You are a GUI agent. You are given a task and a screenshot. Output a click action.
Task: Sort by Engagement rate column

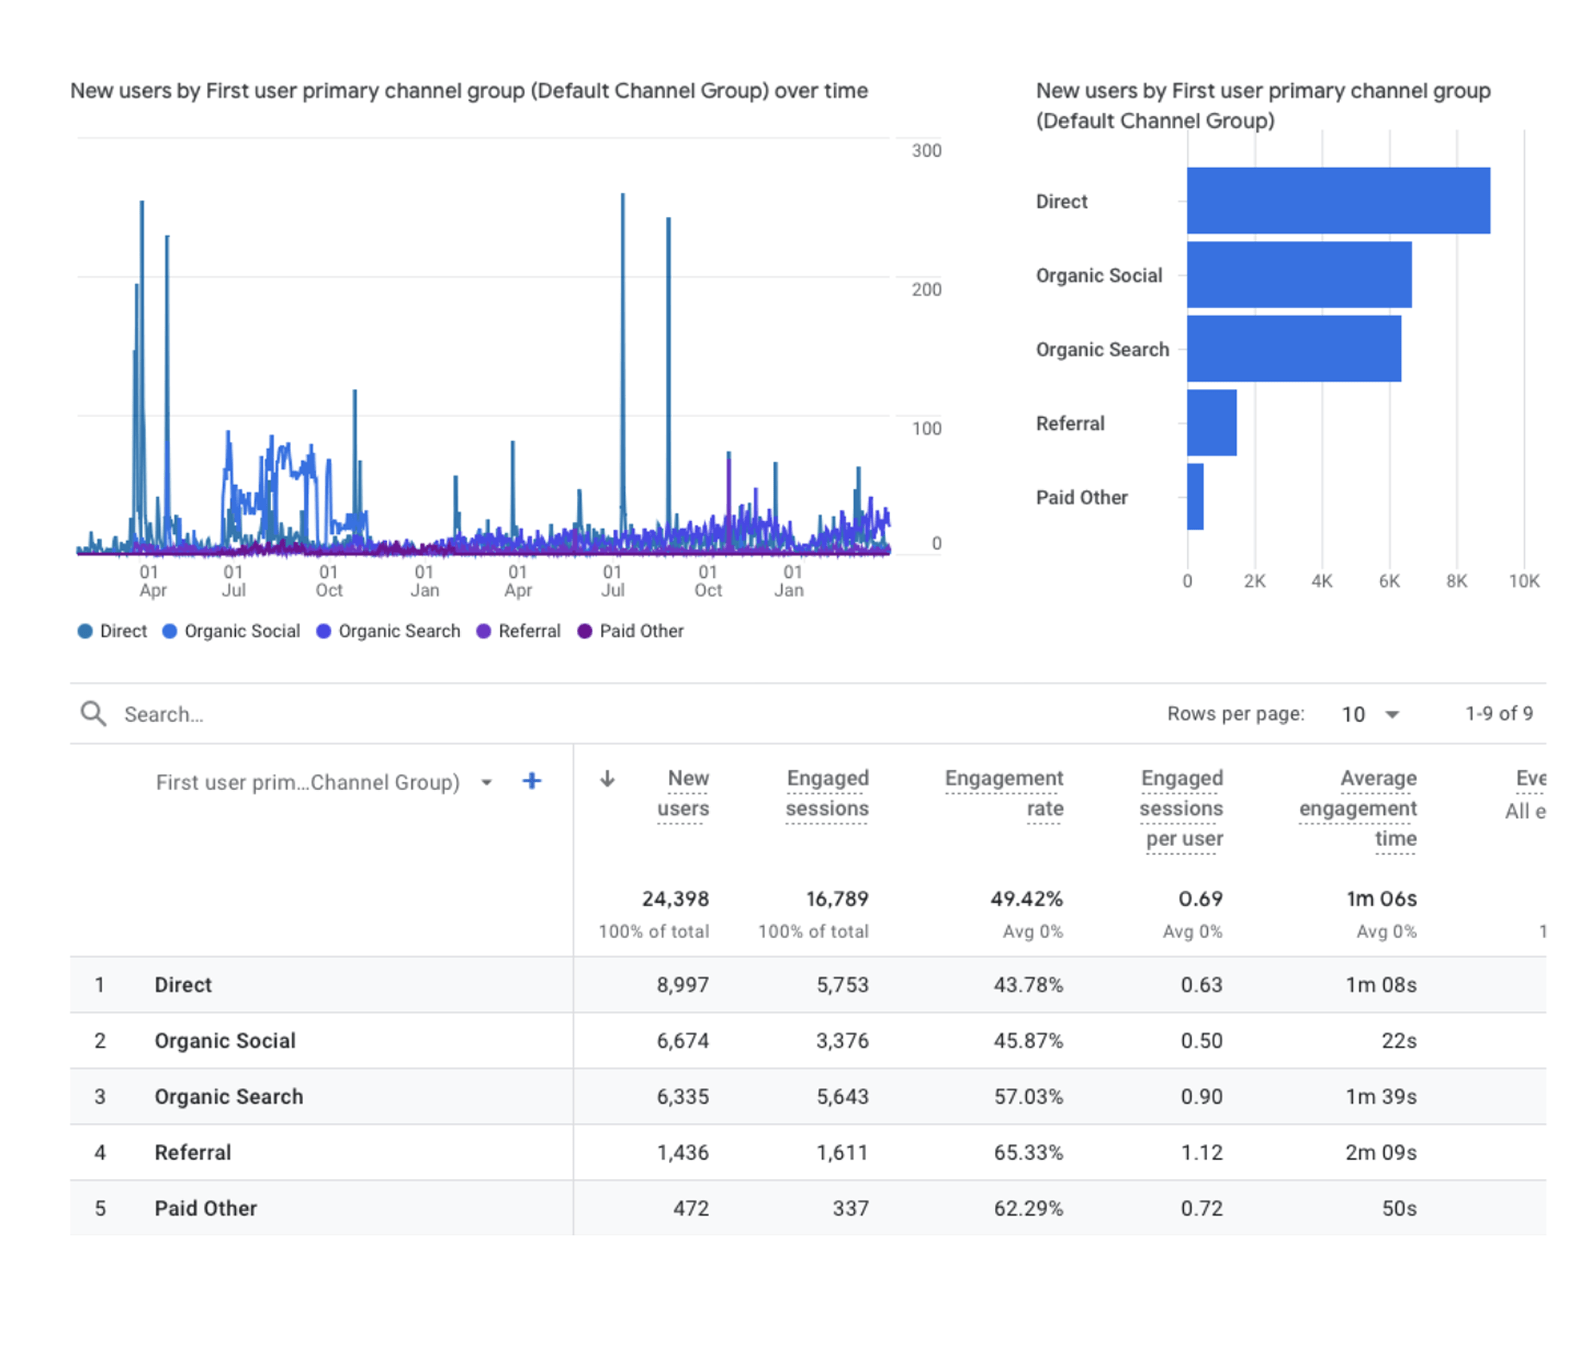coord(1004,793)
